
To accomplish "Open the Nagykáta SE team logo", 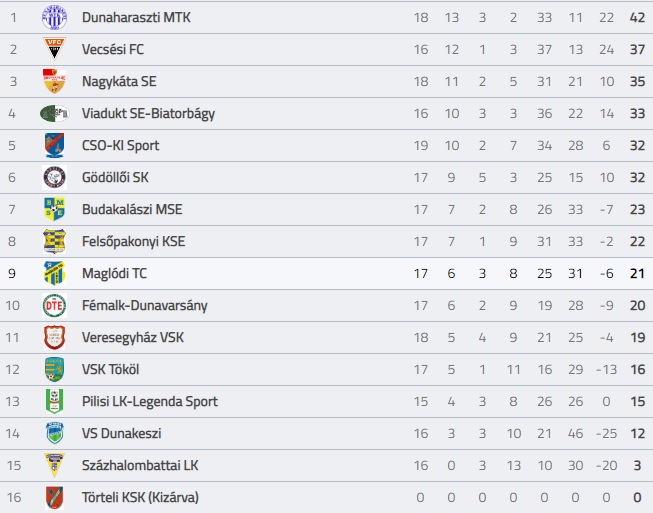I will [x=55, y=81].
